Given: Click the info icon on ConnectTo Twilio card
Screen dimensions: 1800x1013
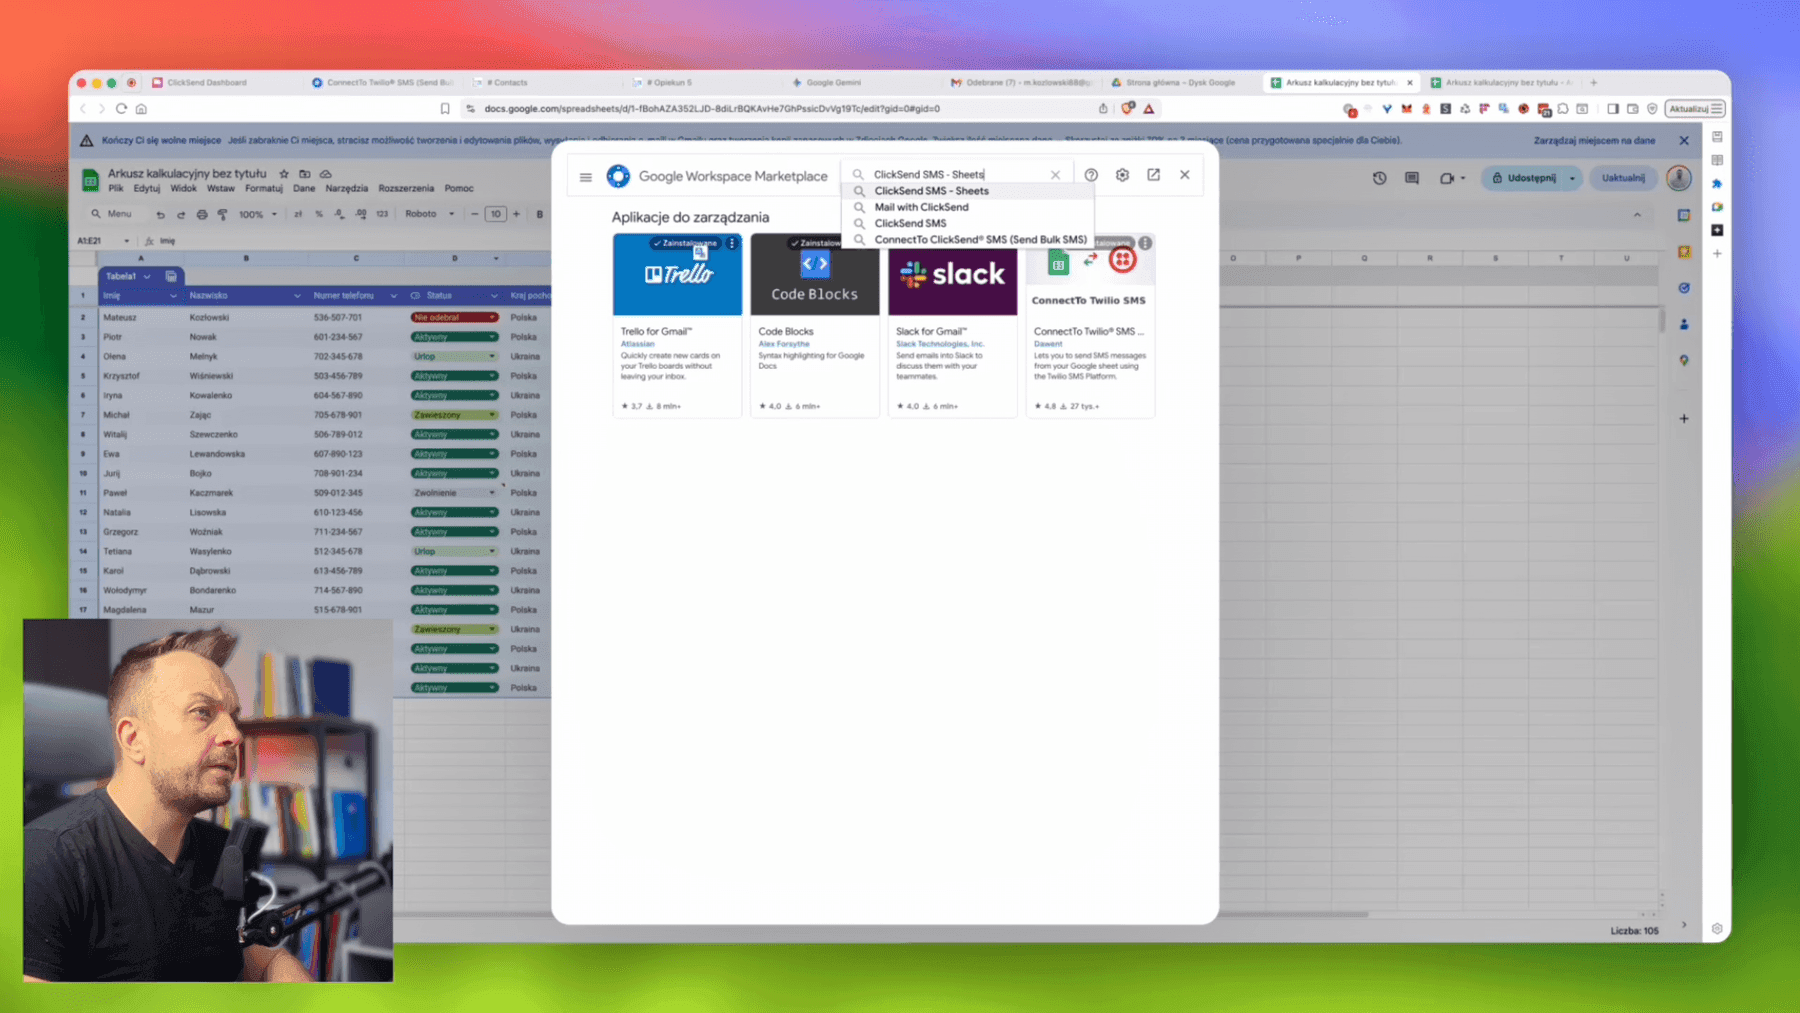Looking at the screenshot, I should 1145,243.
